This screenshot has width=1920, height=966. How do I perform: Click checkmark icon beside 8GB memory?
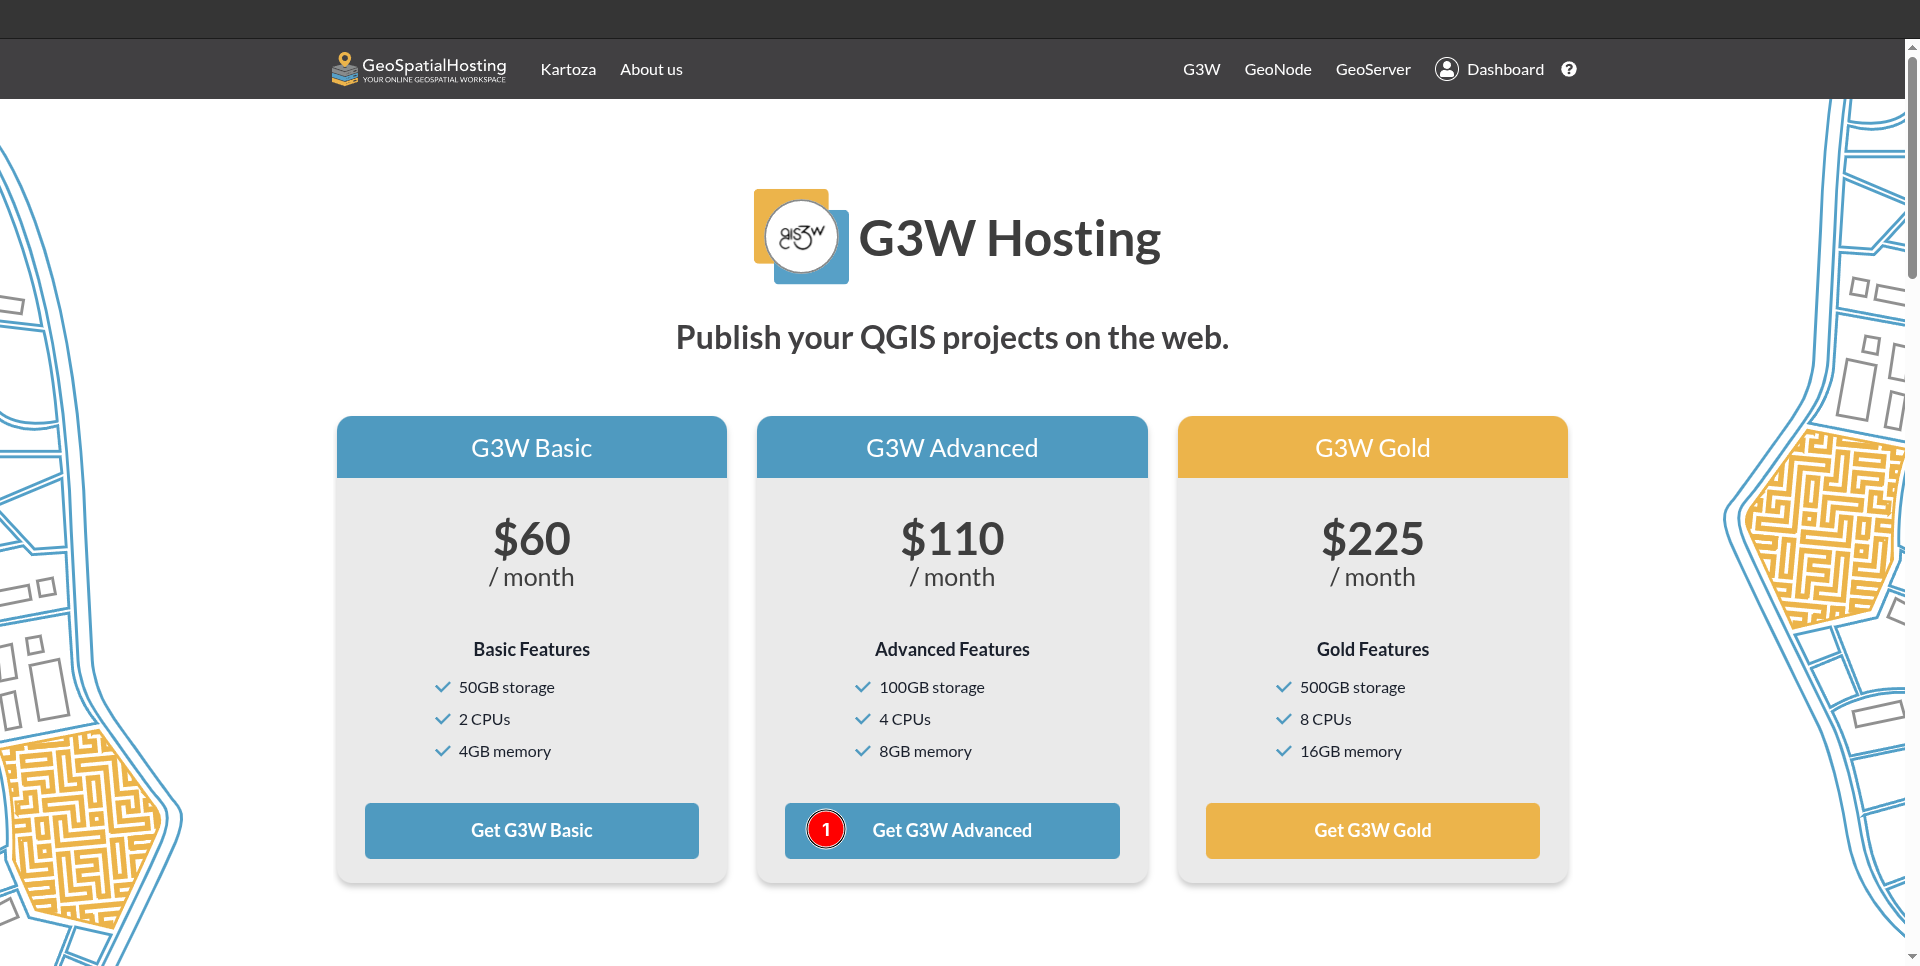(863, 751)
